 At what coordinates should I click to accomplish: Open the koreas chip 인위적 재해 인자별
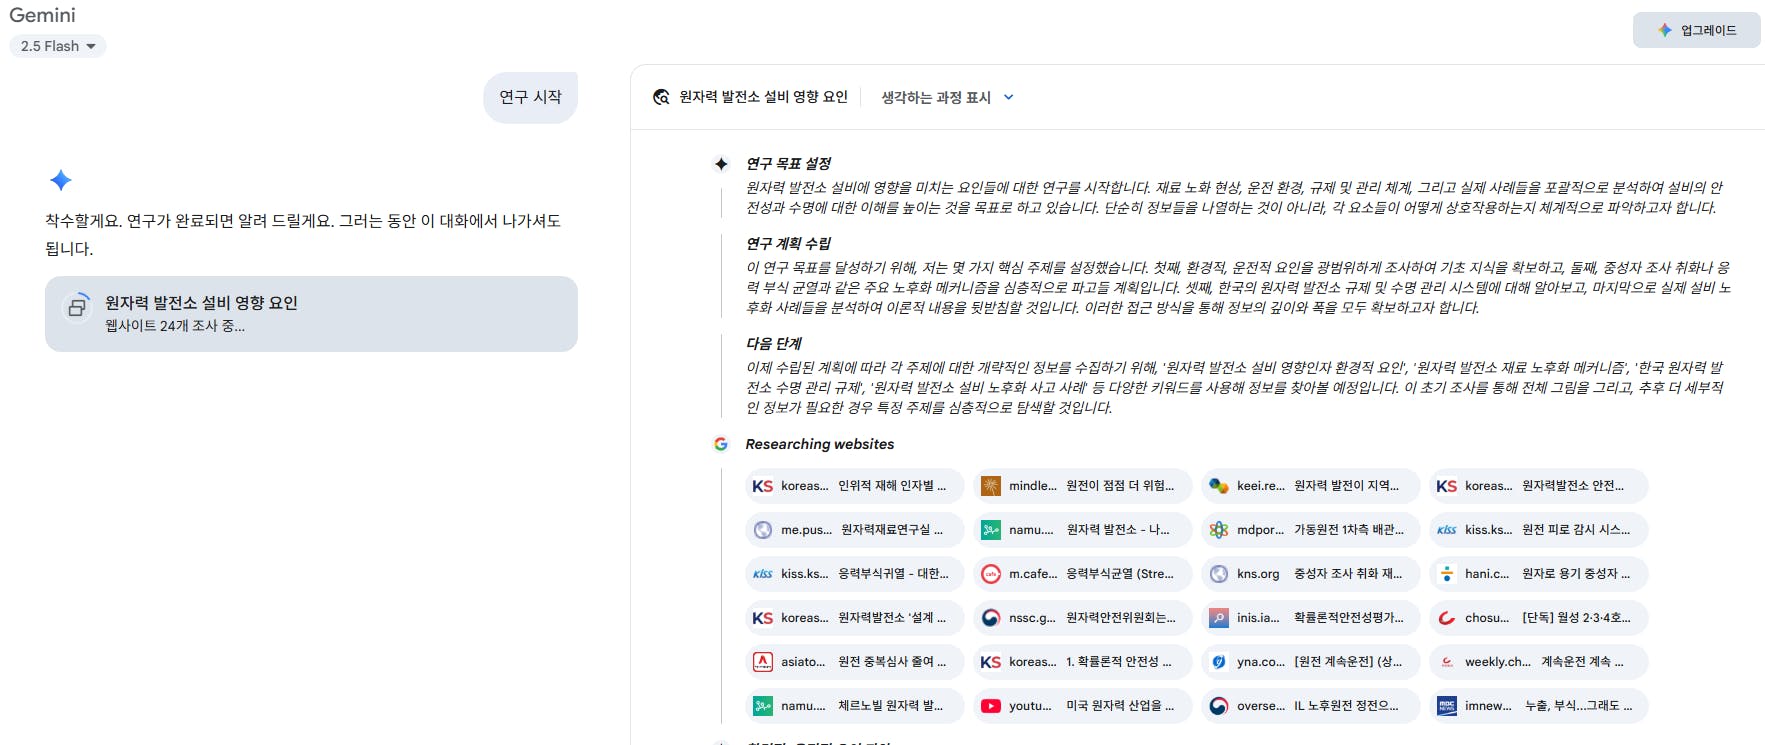pyautogui.click(x=854, y=486)
